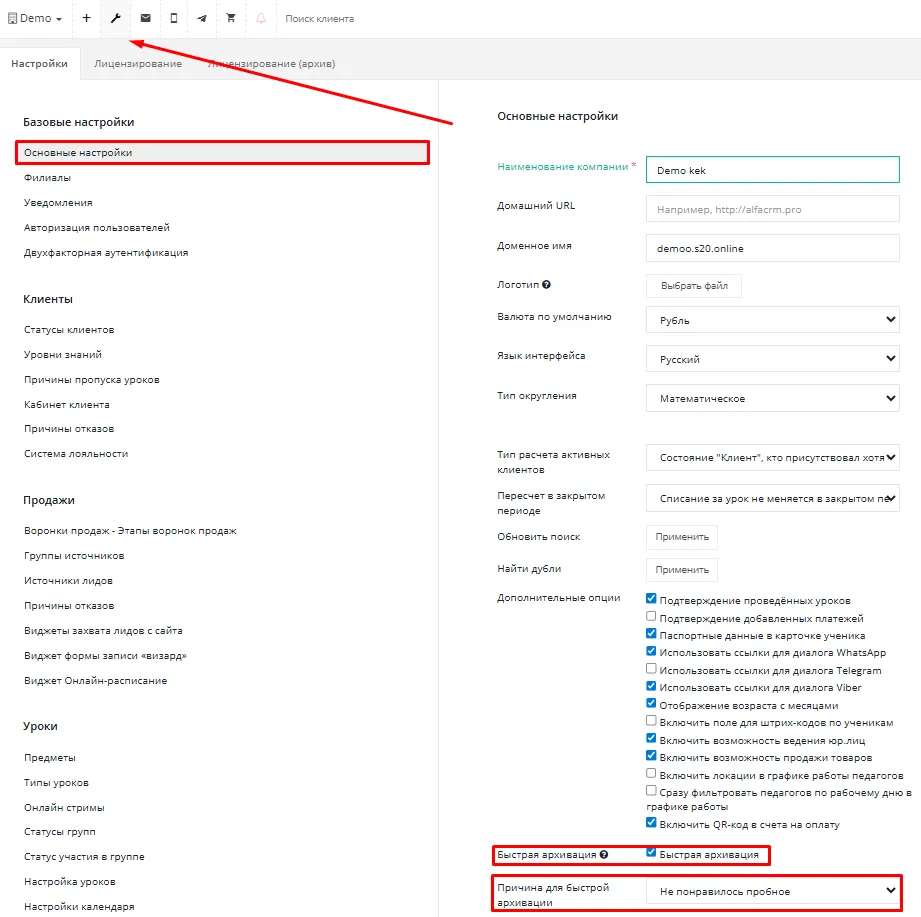Click the Доменное имя input field

(x=772, y=248)
